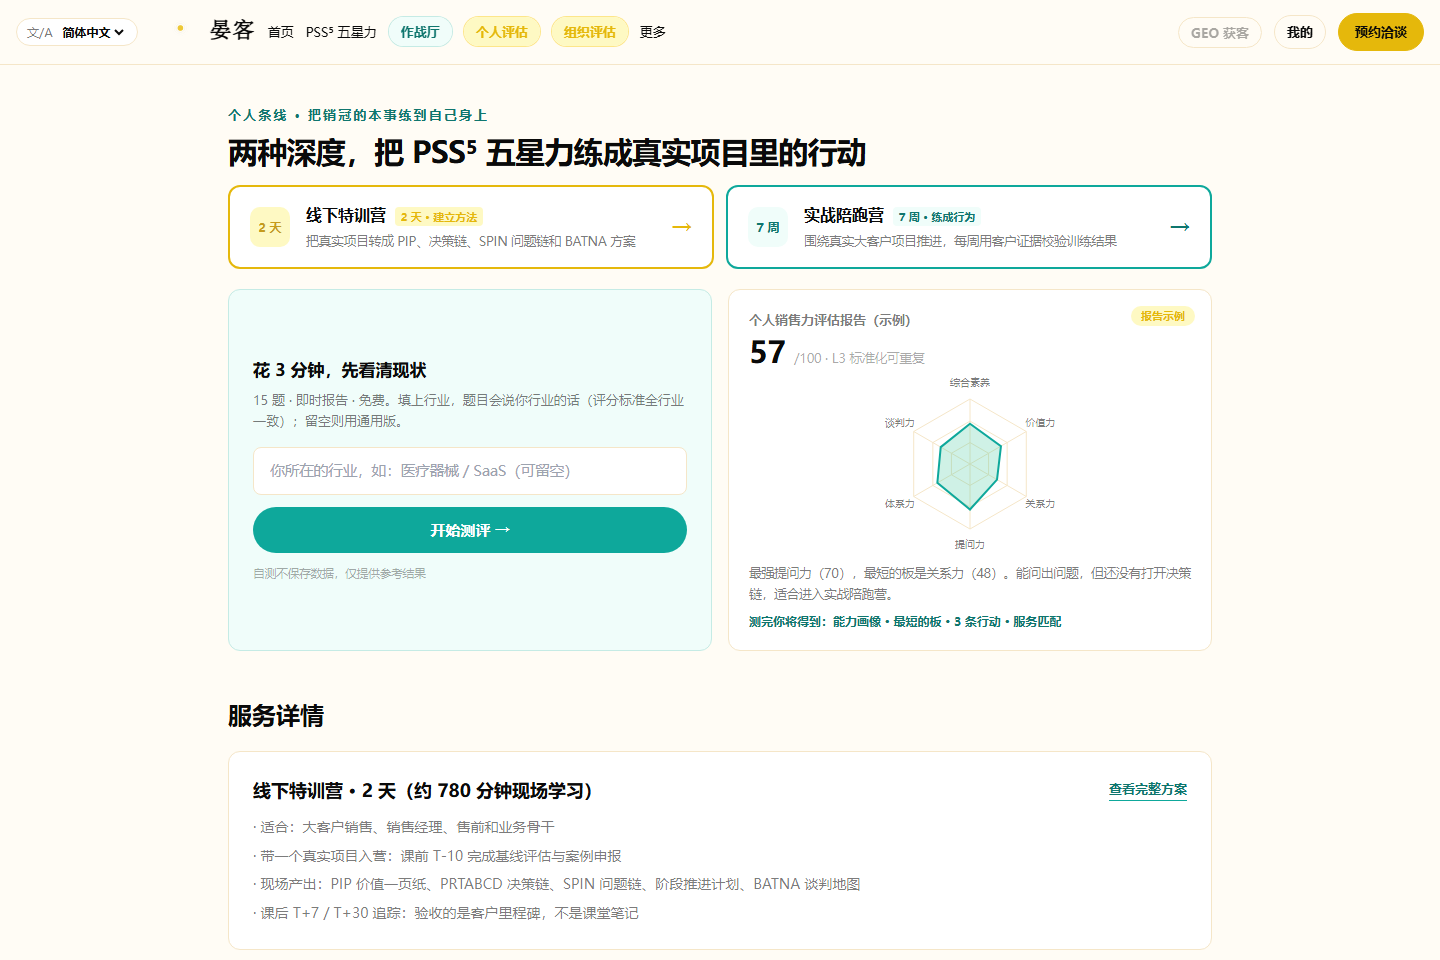Click the 7 周 badge icon
The height and width of the screenshot is (960, 1440).
[768, 227]
